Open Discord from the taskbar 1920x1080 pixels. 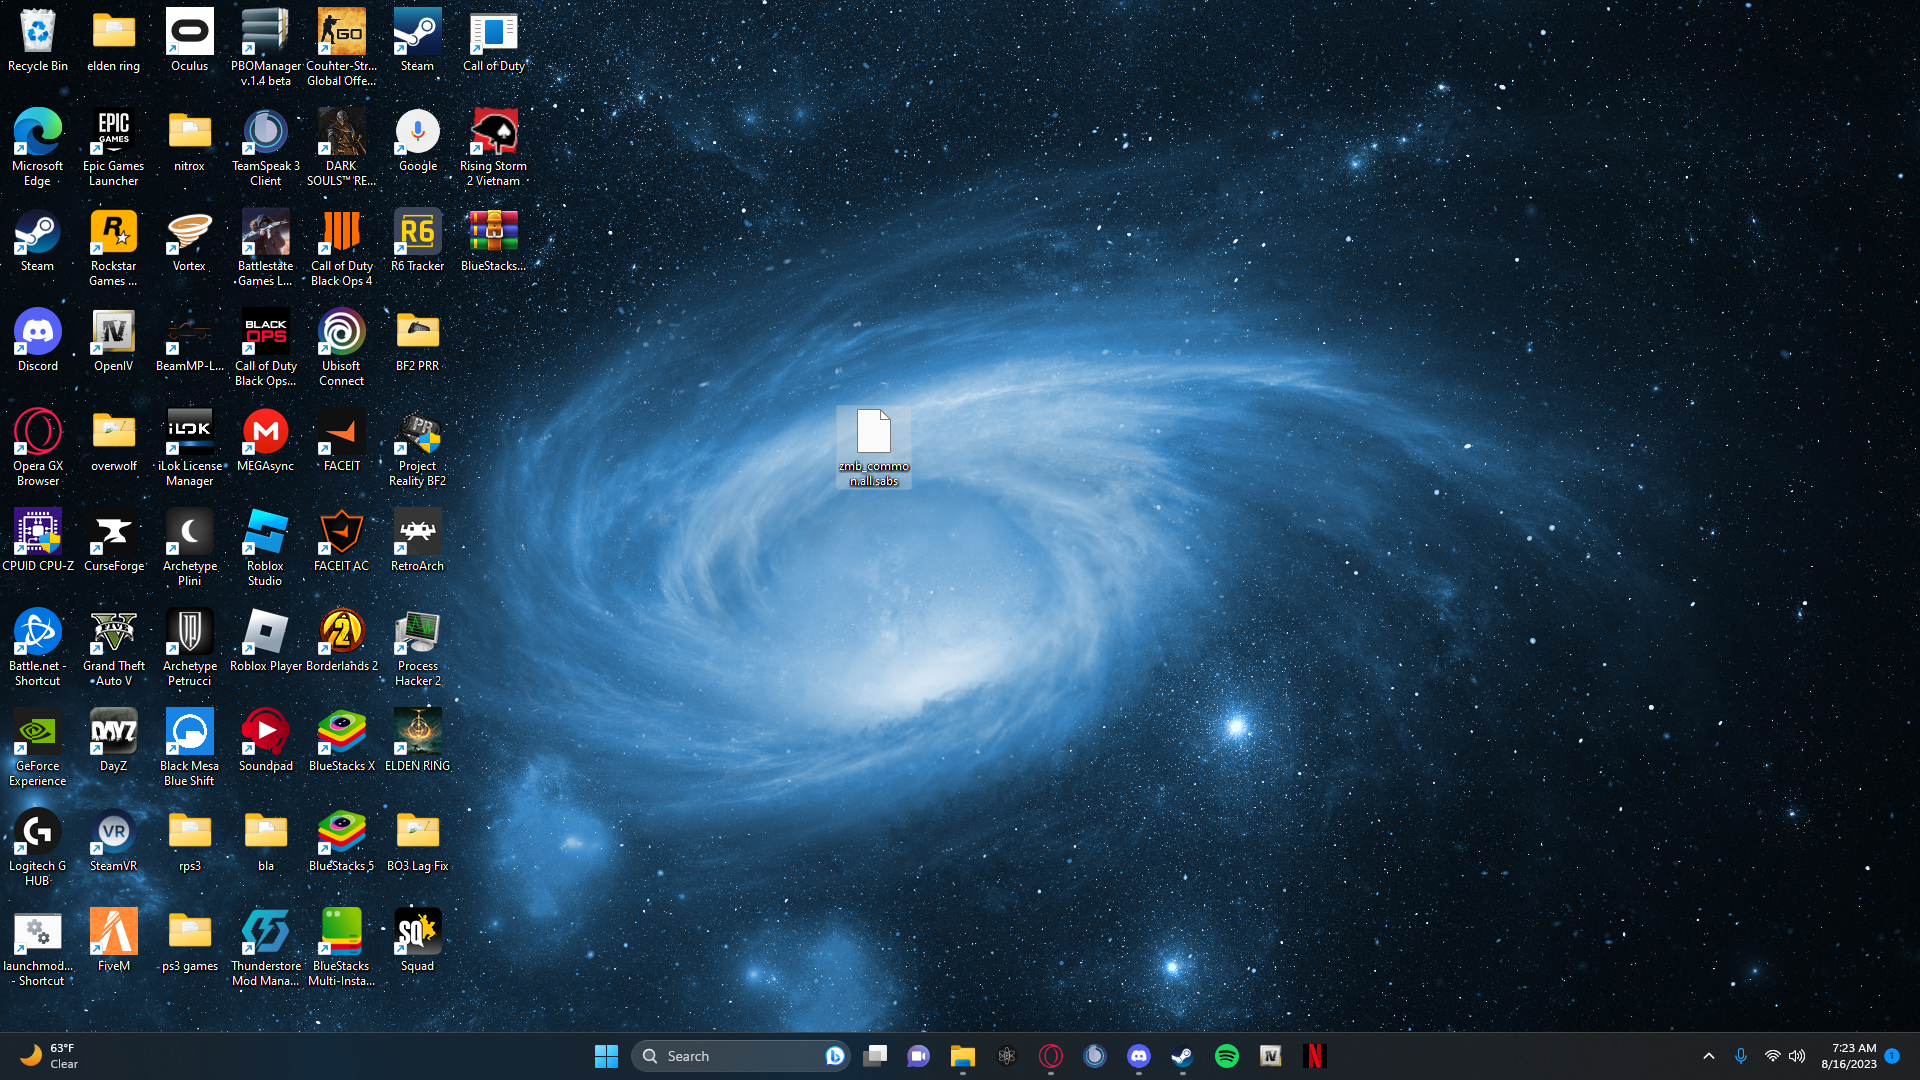(1139, 1056)
